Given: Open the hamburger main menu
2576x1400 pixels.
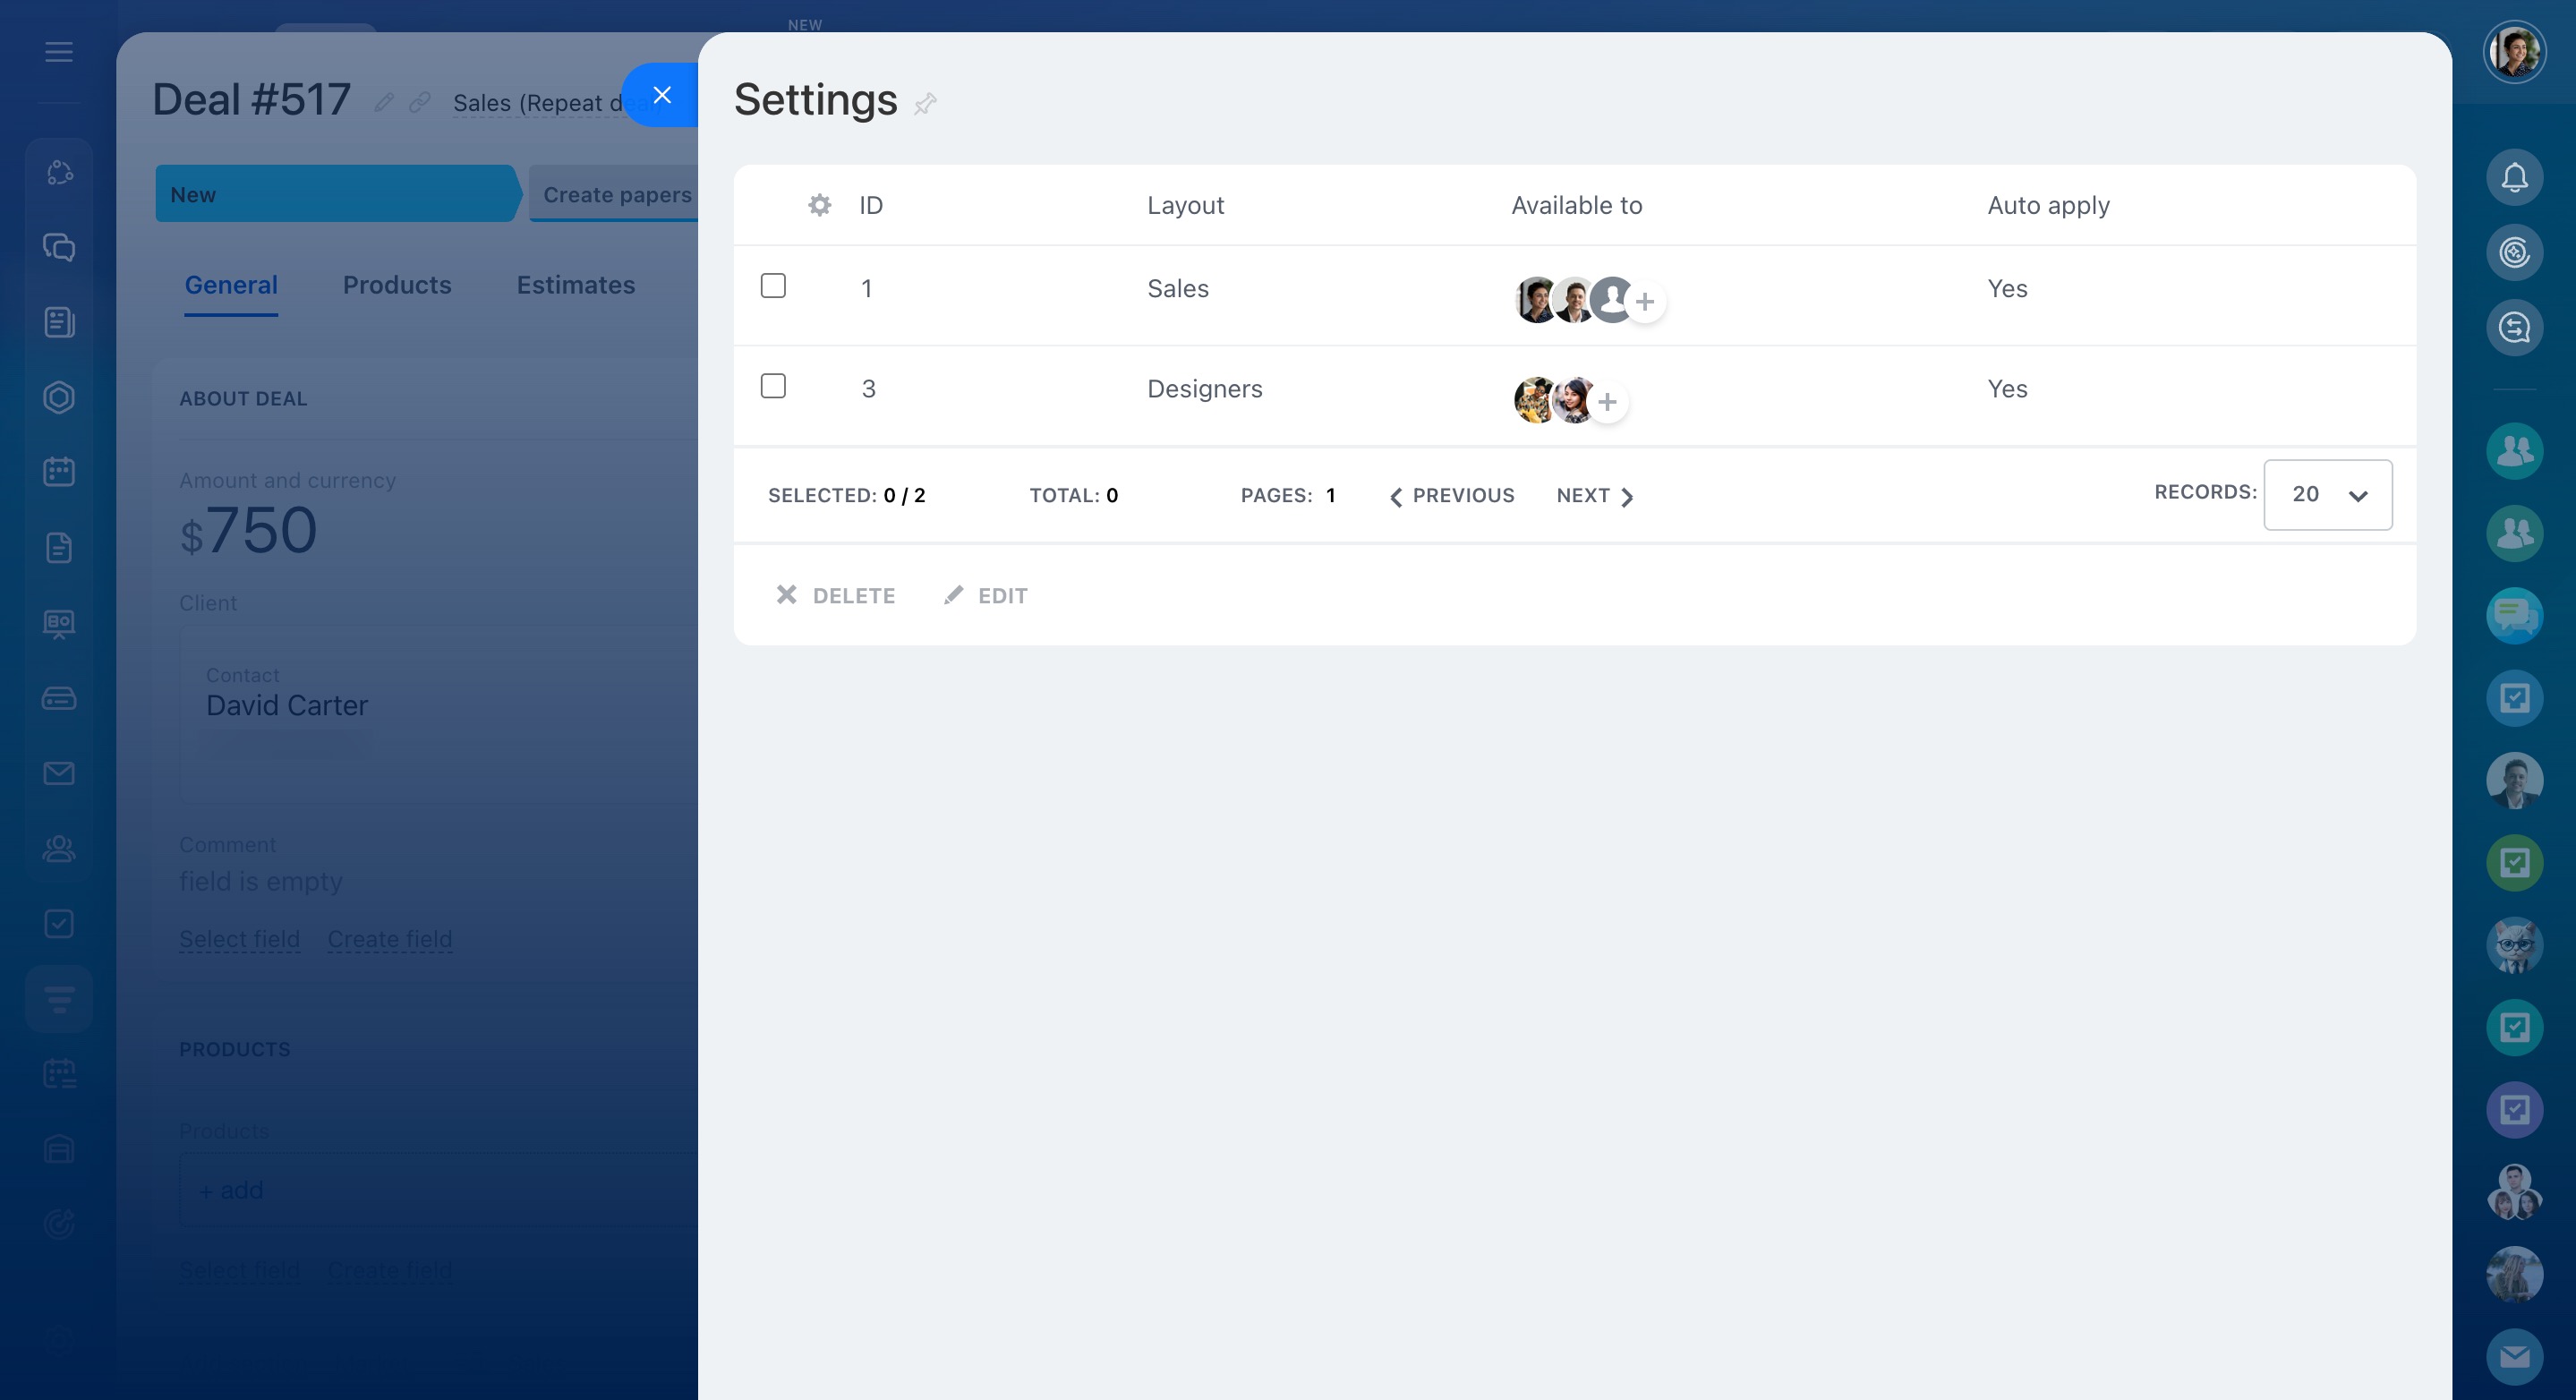Looking at the screenshot, I should pyautogui.click(x=59, y=52).
